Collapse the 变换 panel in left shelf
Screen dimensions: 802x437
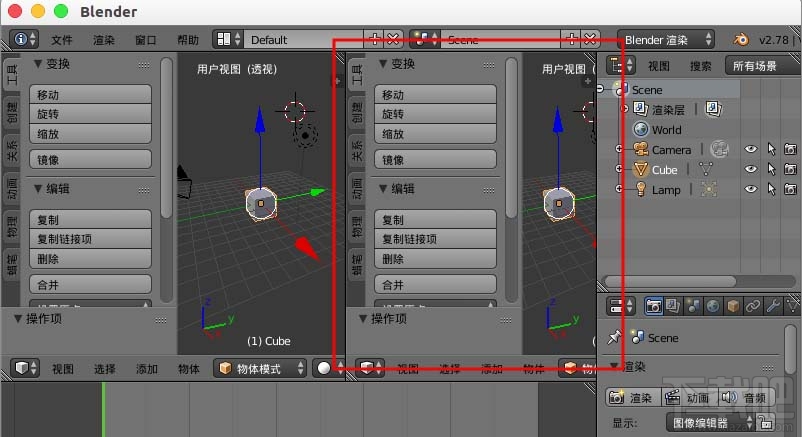click(38, 64)
